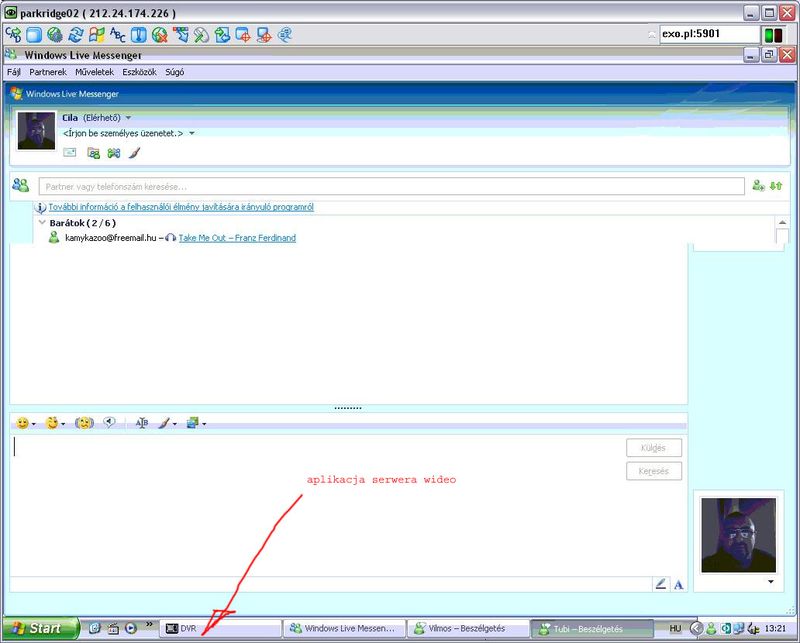Open connection options globe-gear icon

click(x=55, y=35)
